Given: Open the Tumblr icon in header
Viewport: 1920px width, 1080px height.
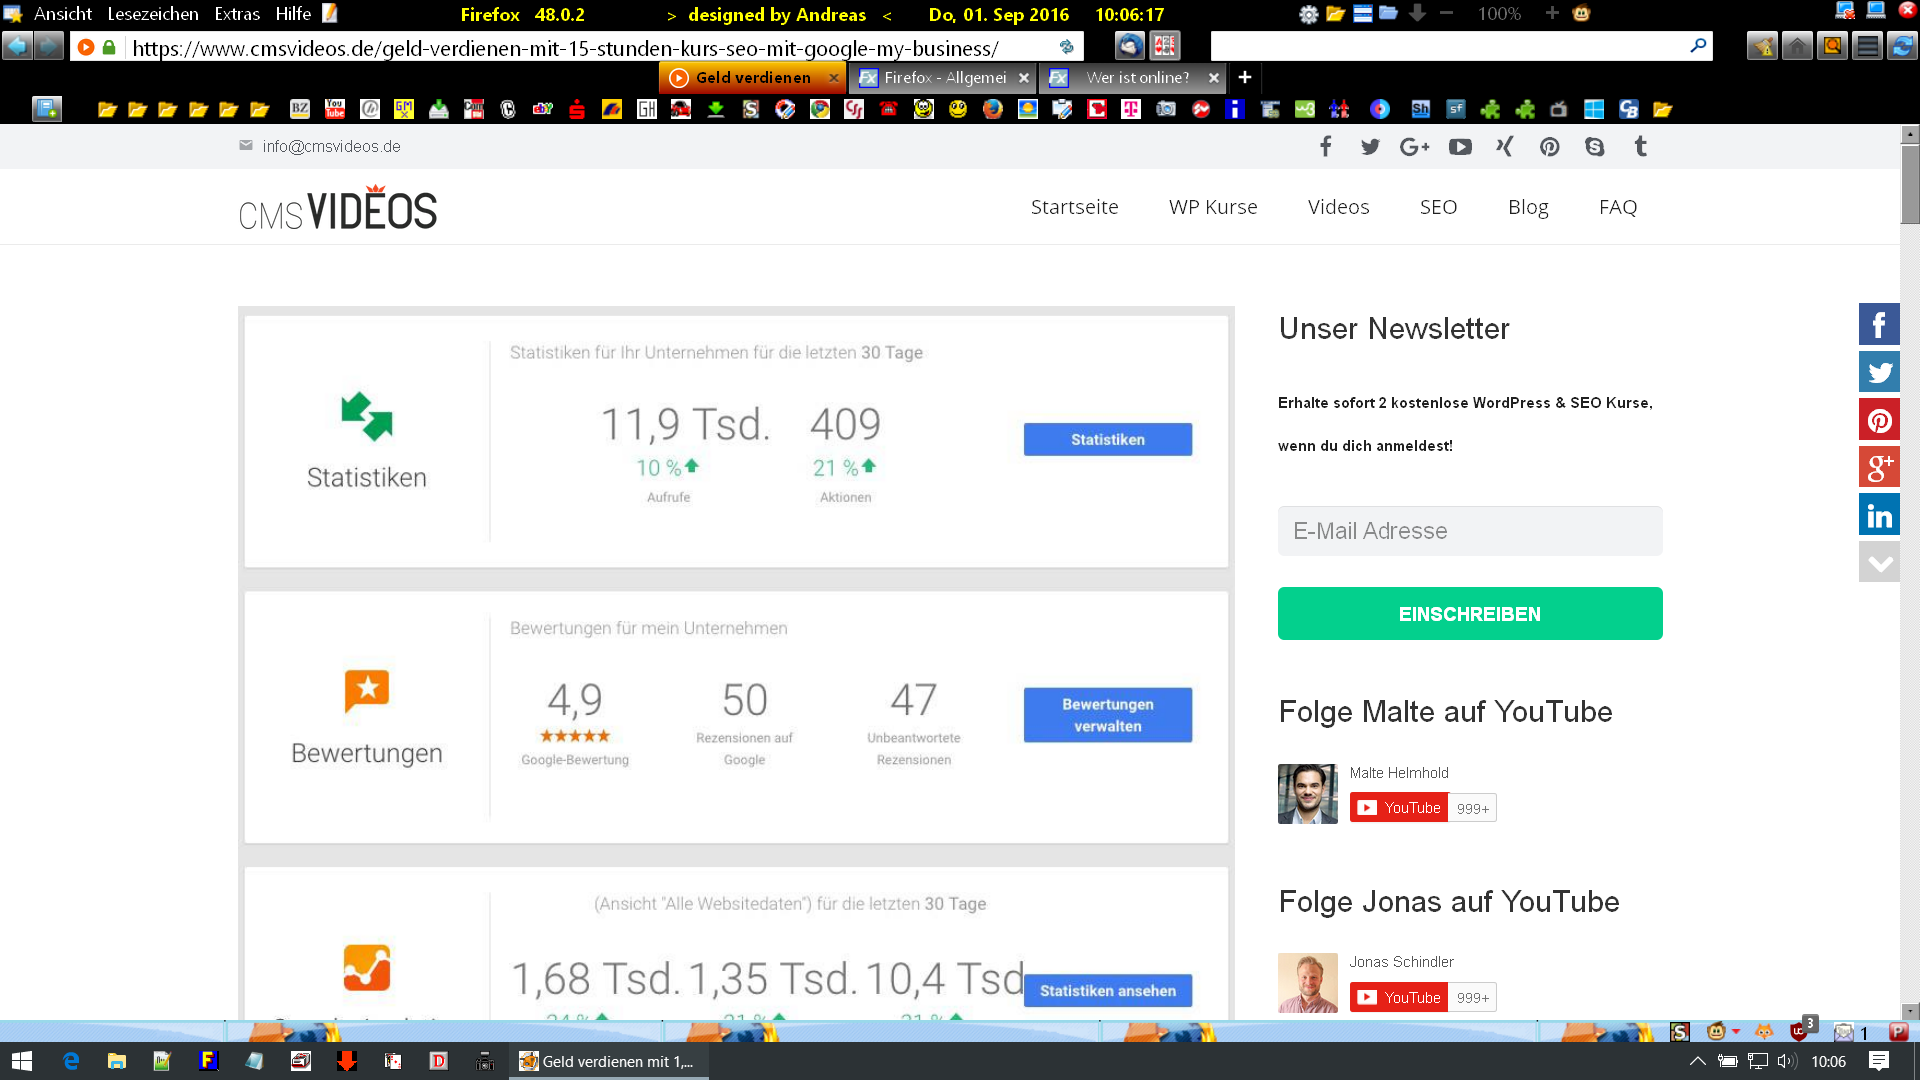Looking at the screenshot, I should (x=1640, y=147).
